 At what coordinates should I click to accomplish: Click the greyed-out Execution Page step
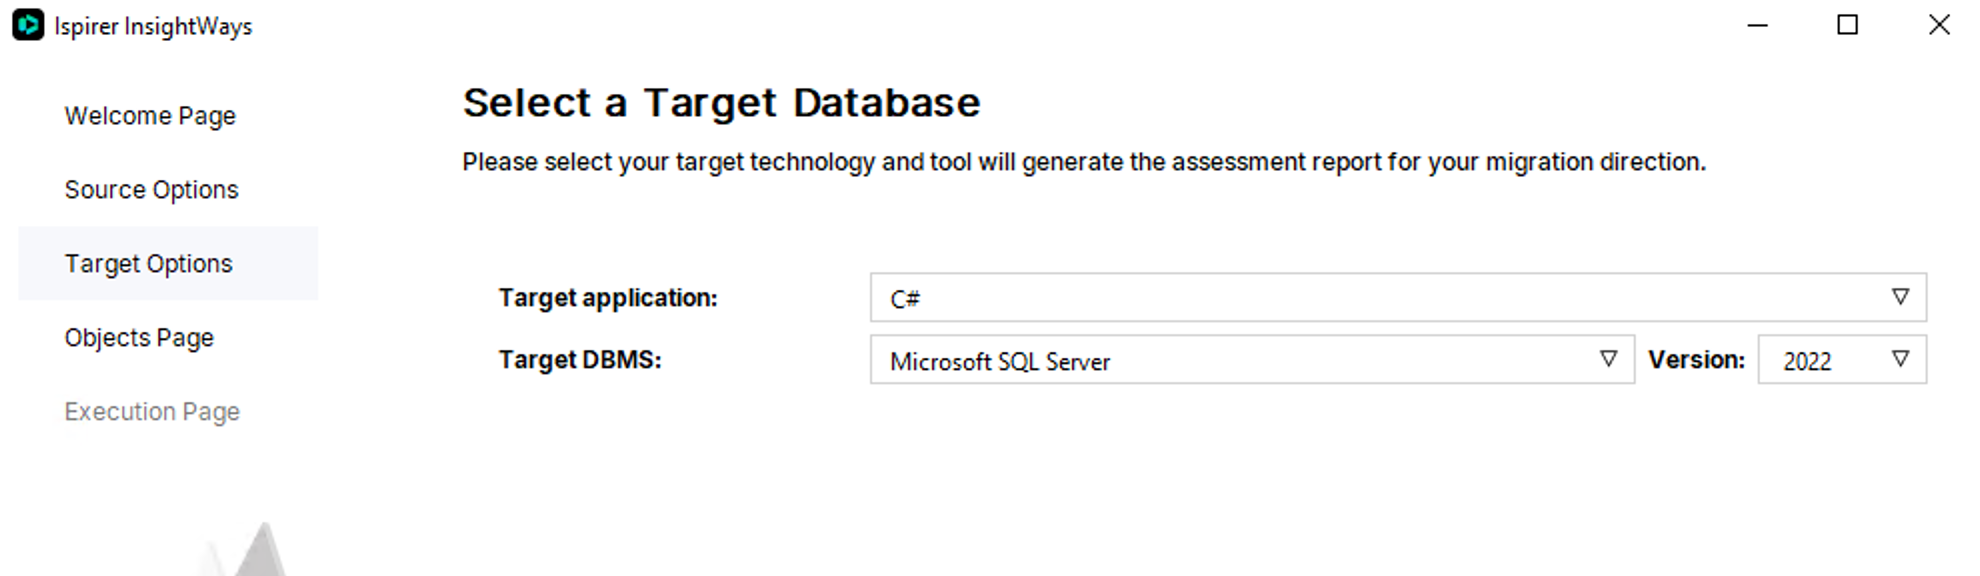pyautogui.click(x=152, y=412)
